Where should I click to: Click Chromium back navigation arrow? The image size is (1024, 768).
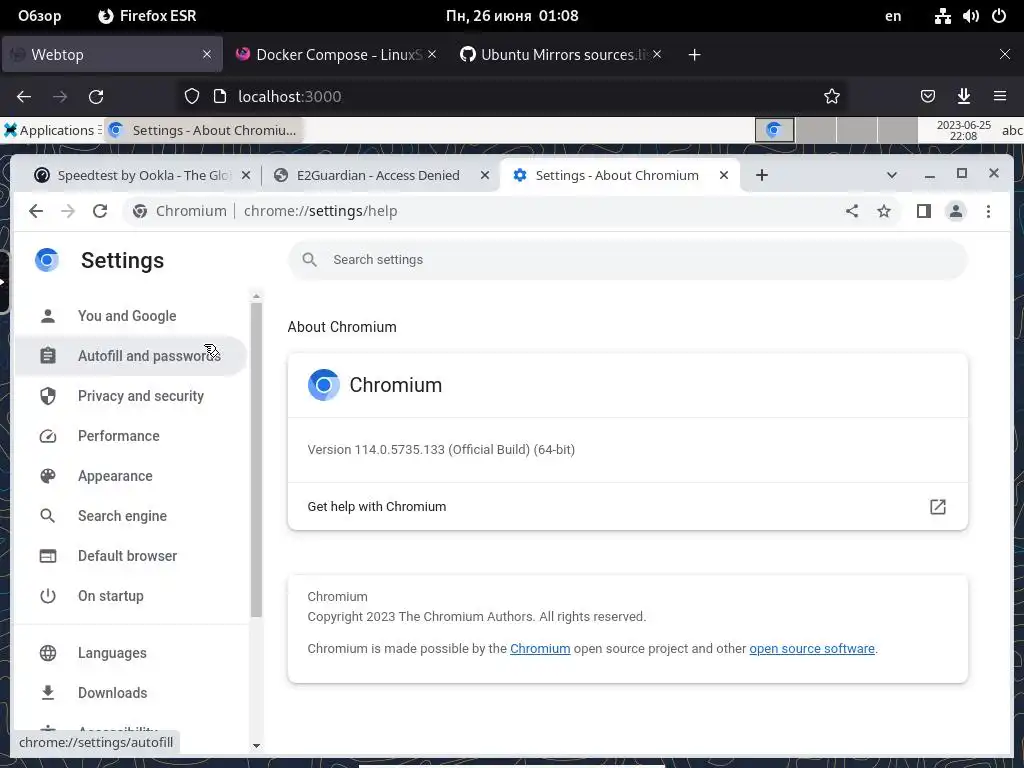pos(36,211)
